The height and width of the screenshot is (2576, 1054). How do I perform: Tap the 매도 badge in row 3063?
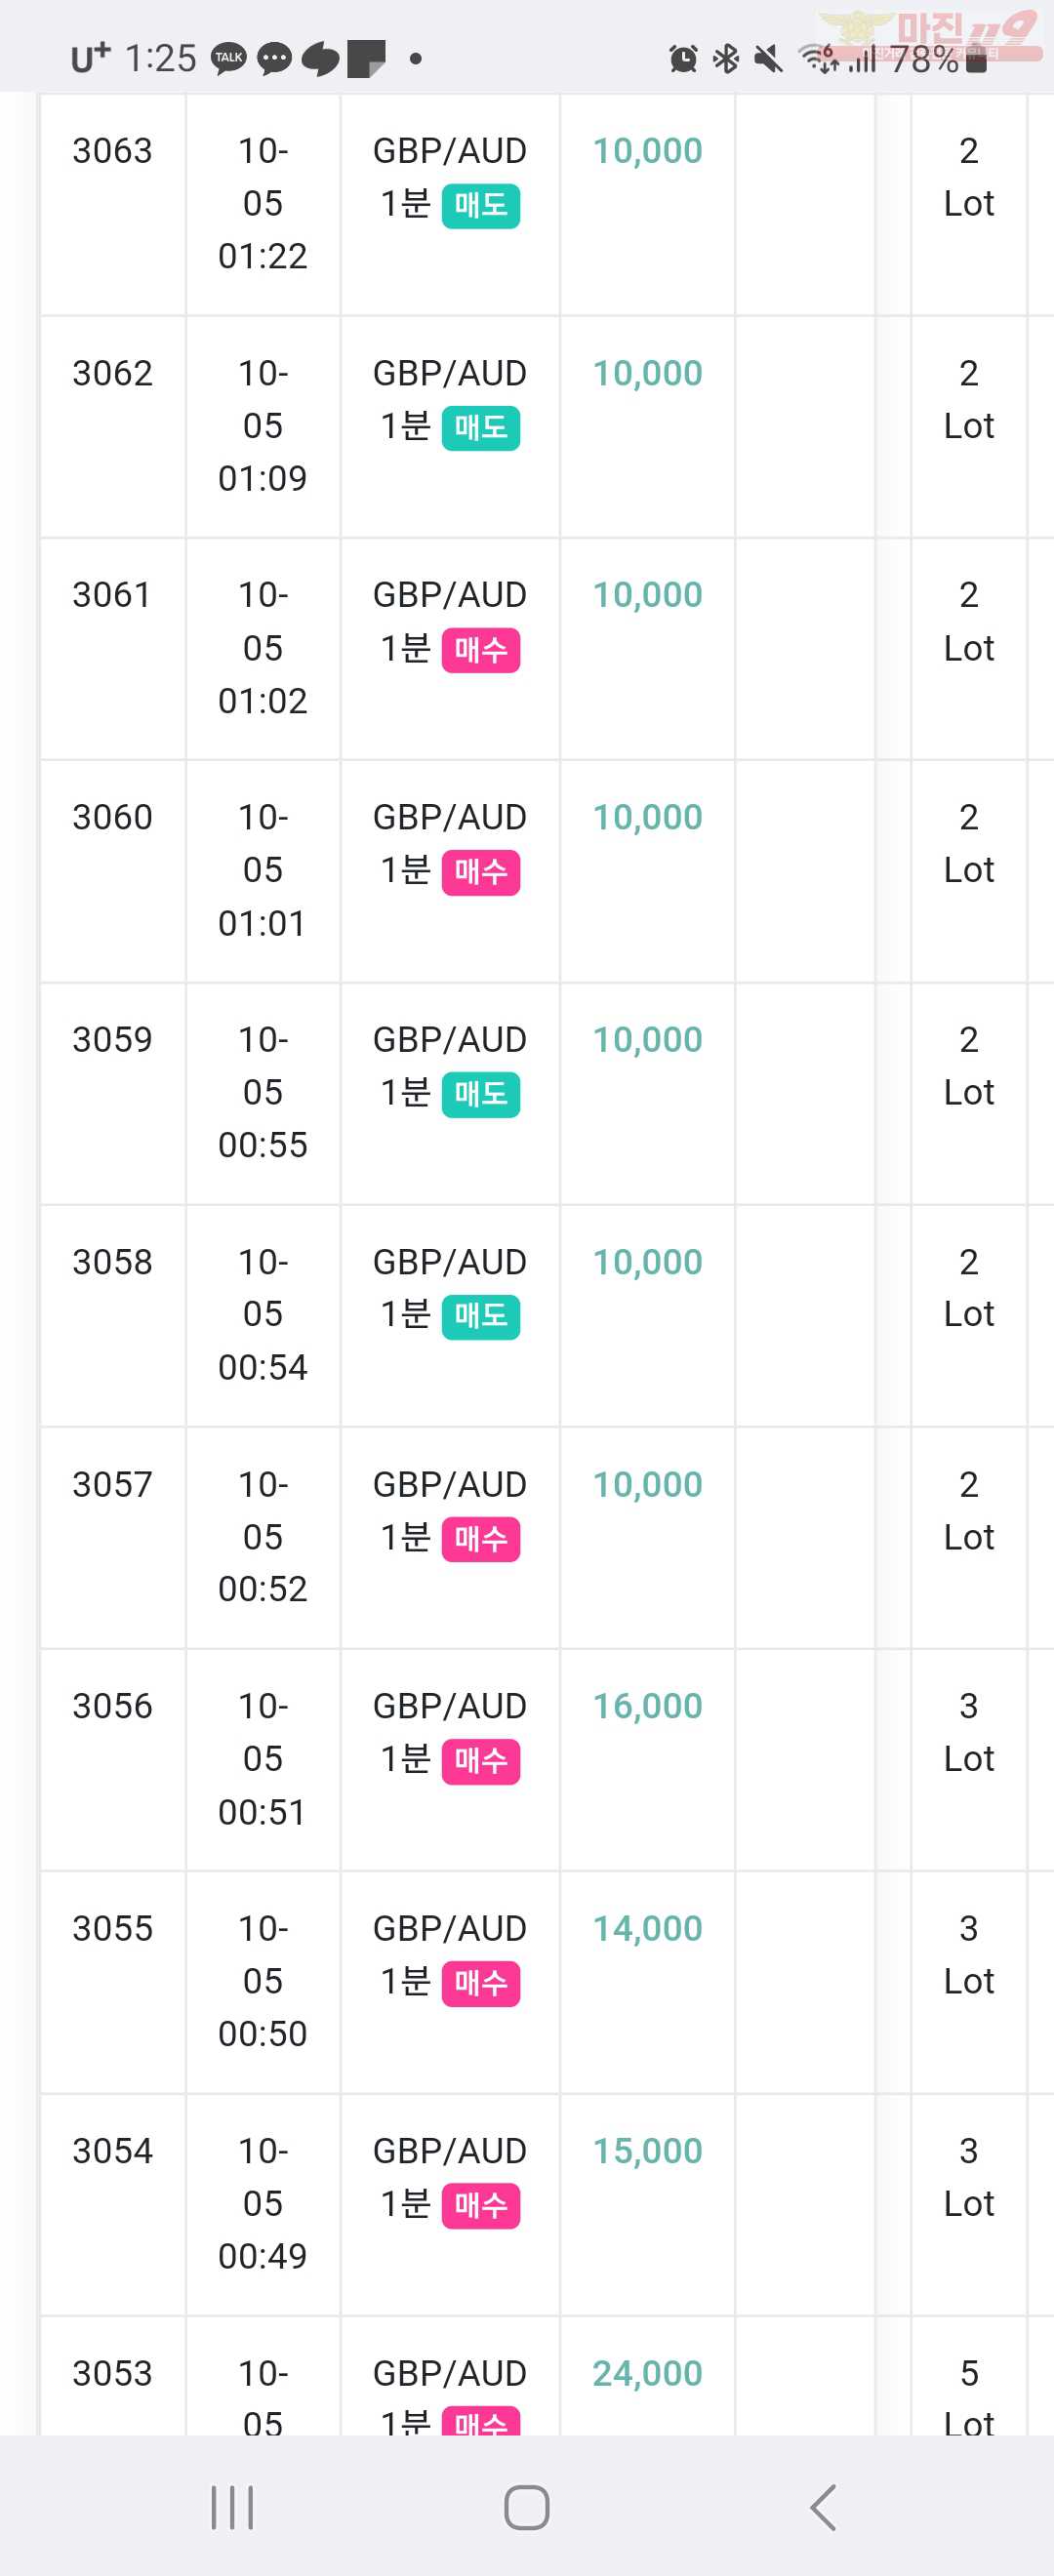coord(481,206)
